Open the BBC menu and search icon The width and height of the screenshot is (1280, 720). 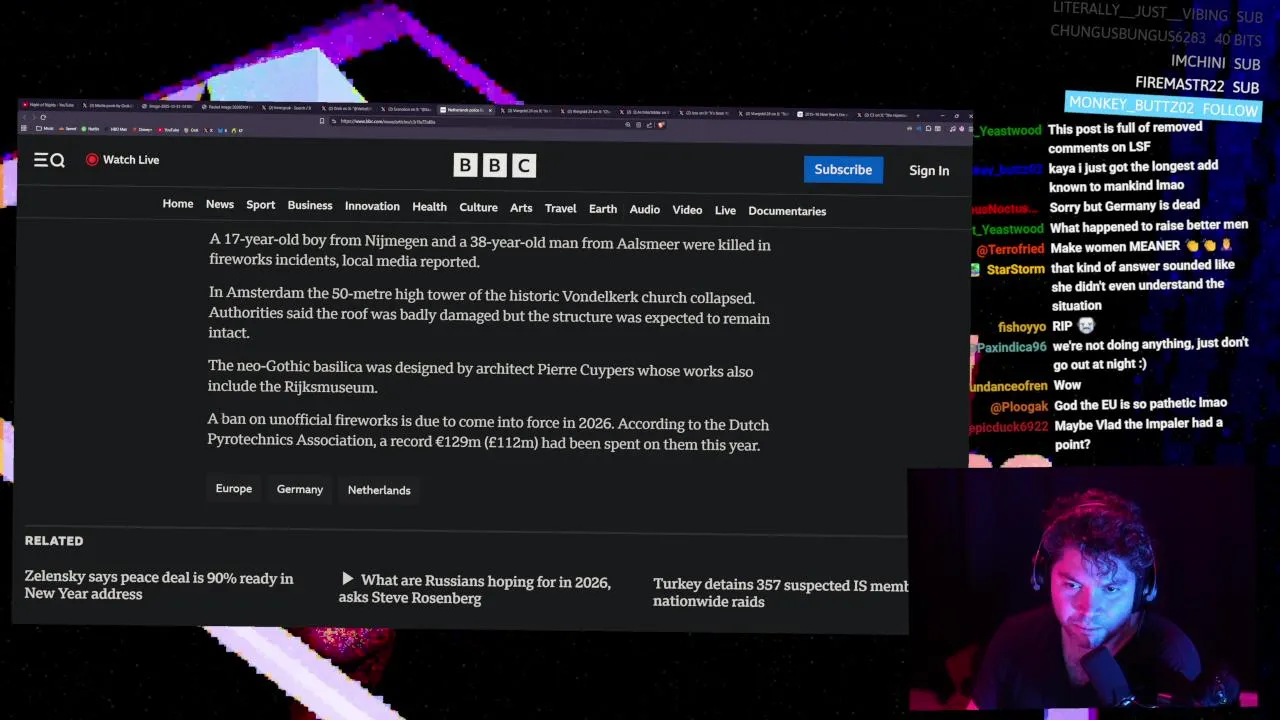(49, 160)
